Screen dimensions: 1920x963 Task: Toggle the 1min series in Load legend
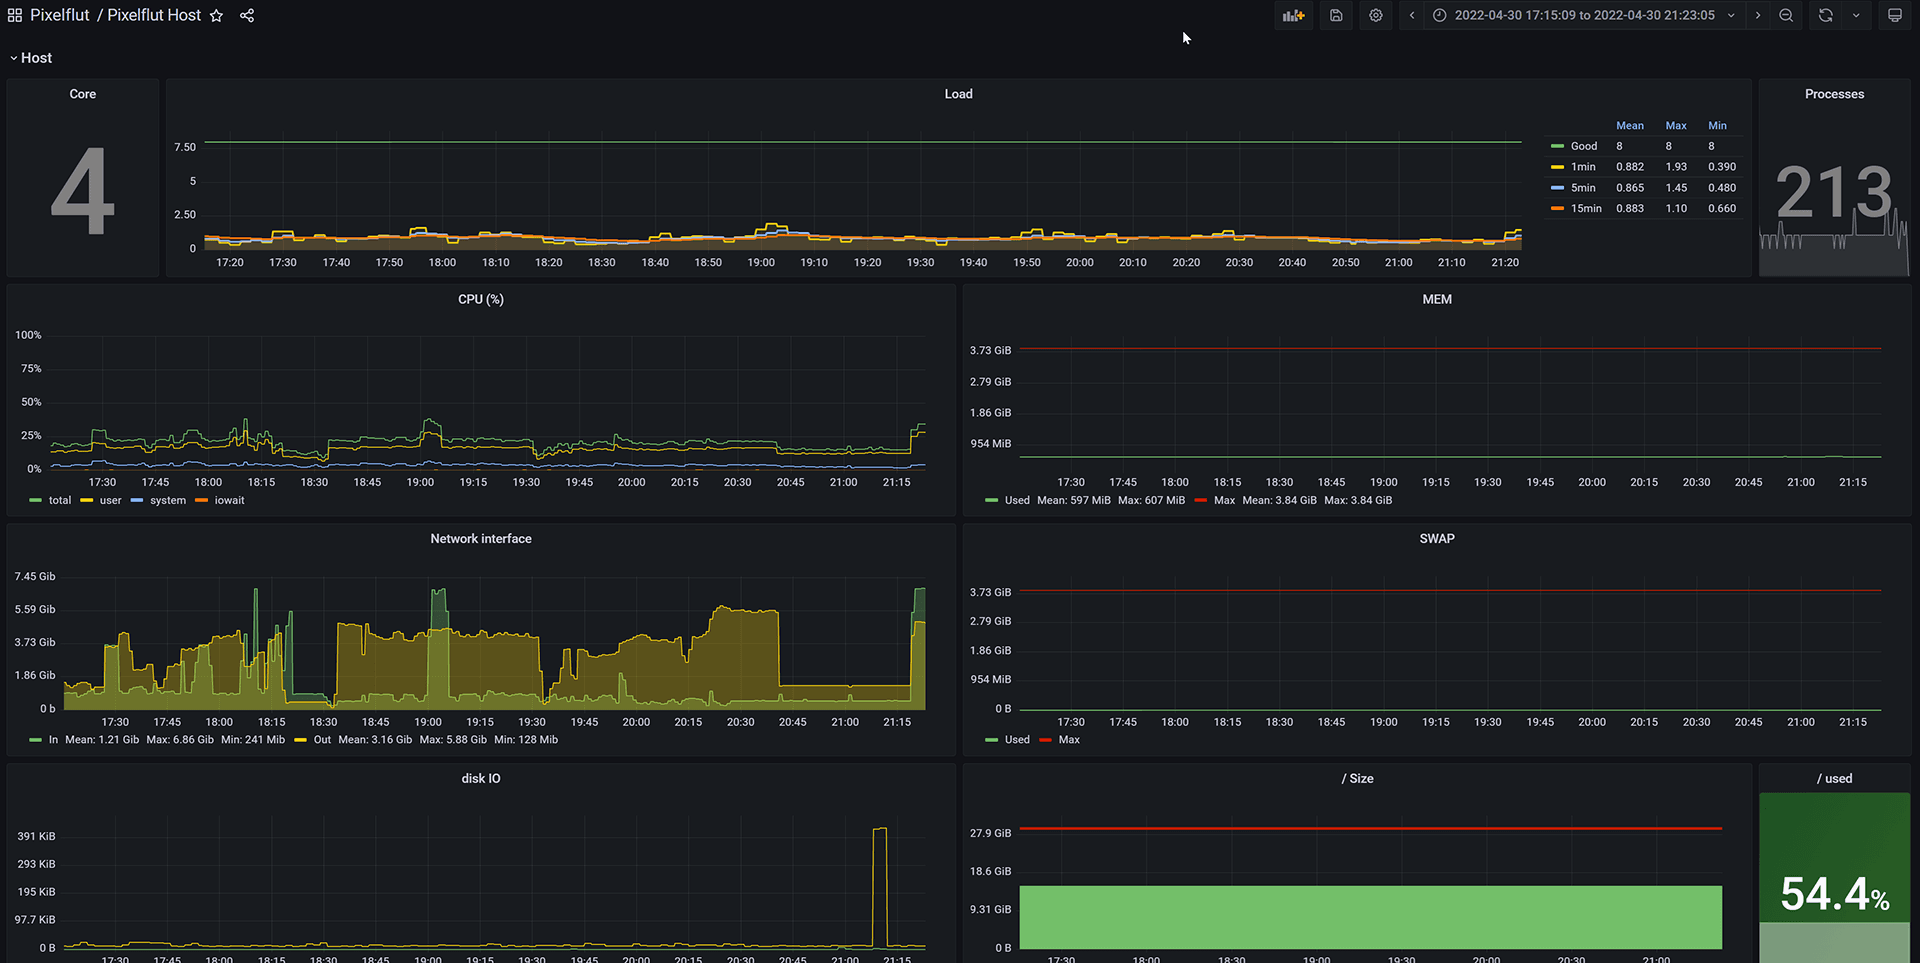[x=1583, y=167]
